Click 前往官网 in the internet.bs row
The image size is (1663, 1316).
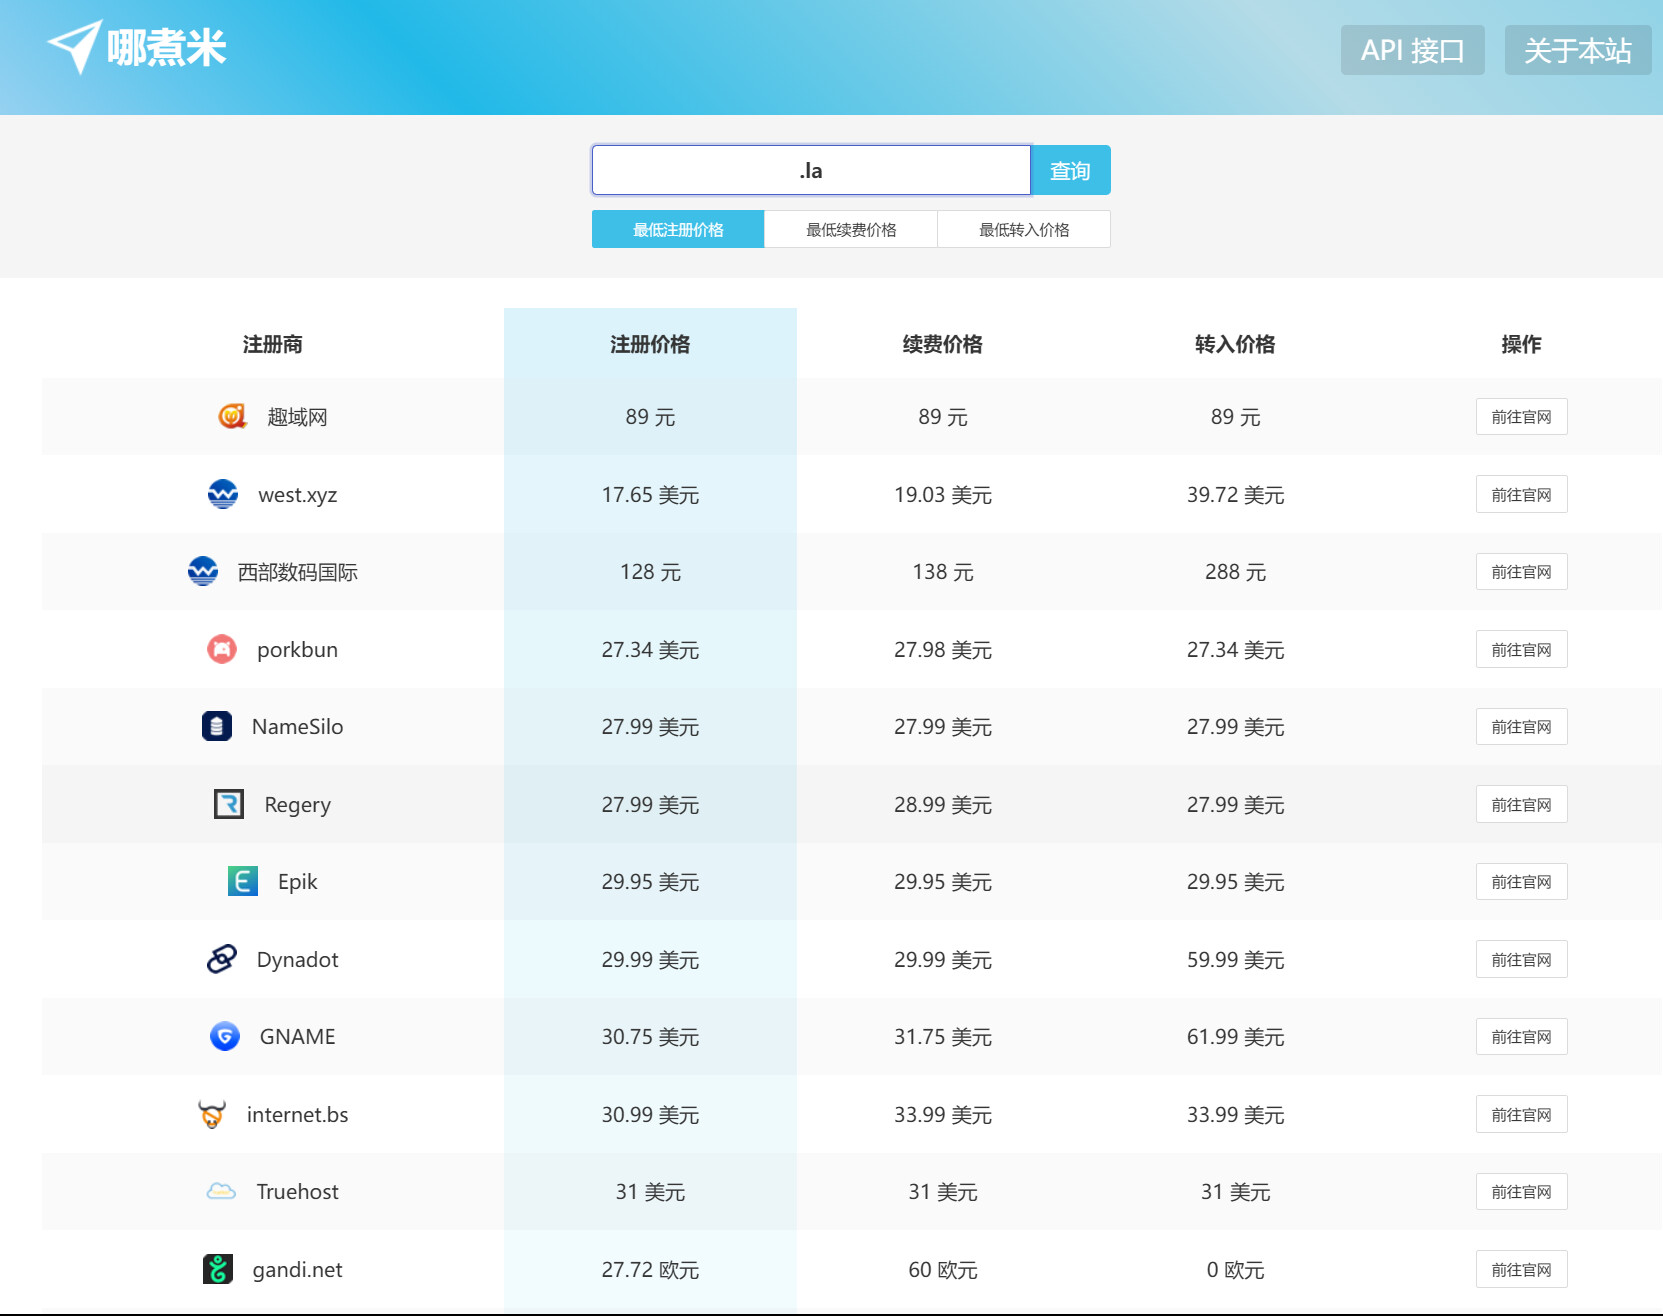pos(1521,1114)
